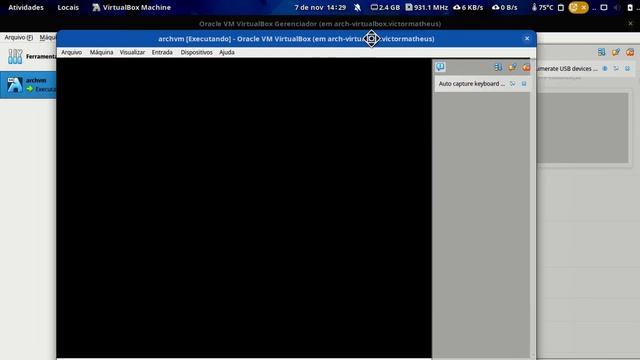Dismiss the USB devices notification in Gerenciador
The height and width of the screenshot is (360, 640).
(x=628, y=69)
